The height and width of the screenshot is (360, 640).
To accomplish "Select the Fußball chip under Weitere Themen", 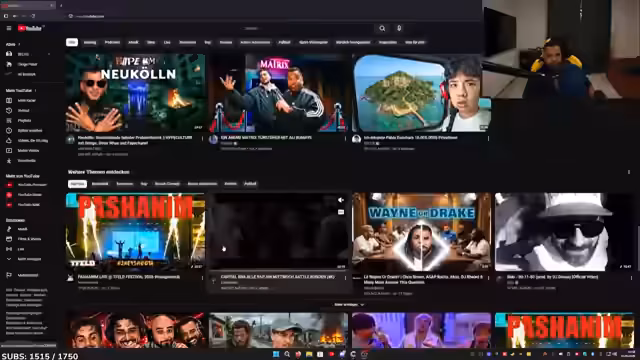I will (250, 184).
